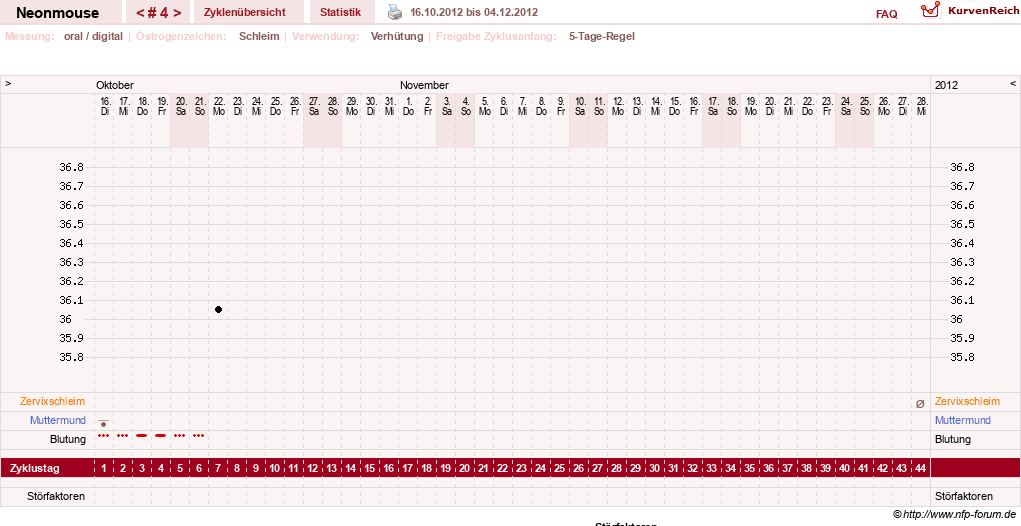This screenshot has width=1021, height=526.
Task: Click the left Blutung label
Action: [68, 439]
